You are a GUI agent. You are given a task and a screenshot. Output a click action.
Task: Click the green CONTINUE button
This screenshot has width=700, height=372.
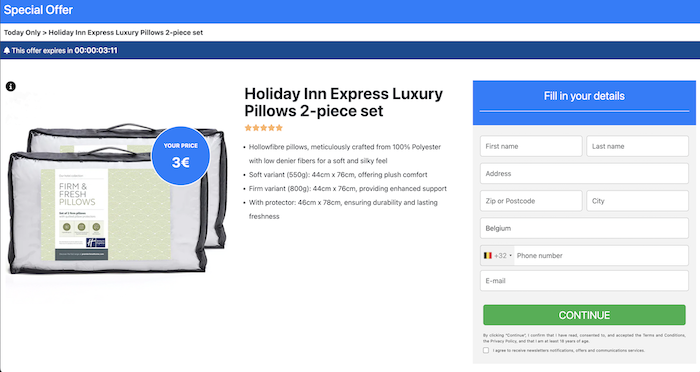pyautogui.click(x=584, y=315)
